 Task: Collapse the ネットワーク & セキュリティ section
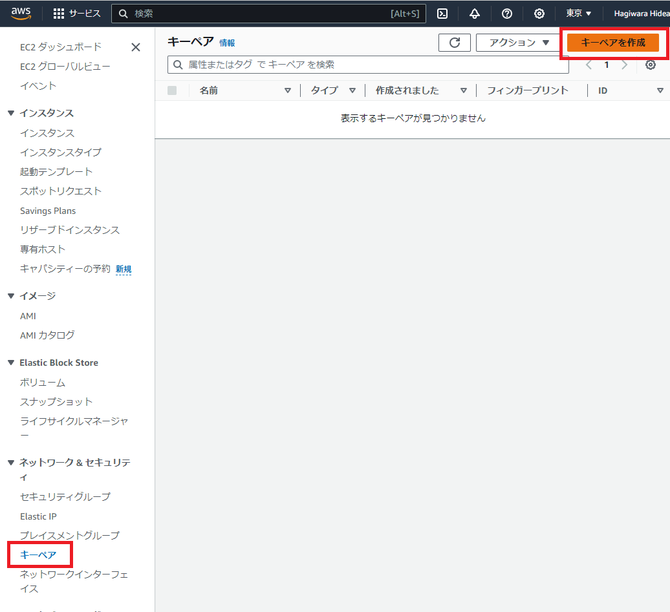pos(11,462)
